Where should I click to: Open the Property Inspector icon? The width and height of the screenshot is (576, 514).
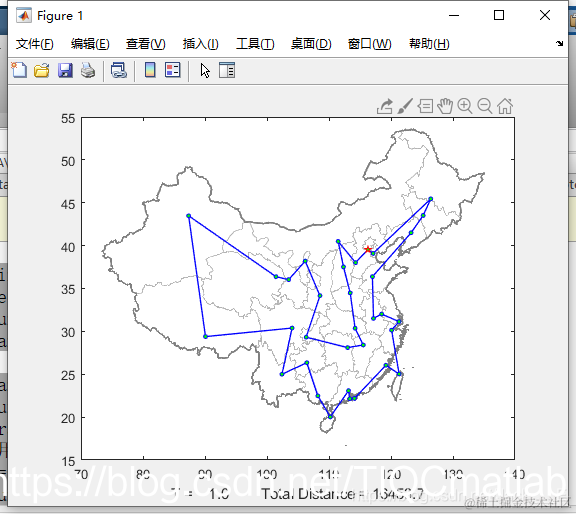pos(227,70)
